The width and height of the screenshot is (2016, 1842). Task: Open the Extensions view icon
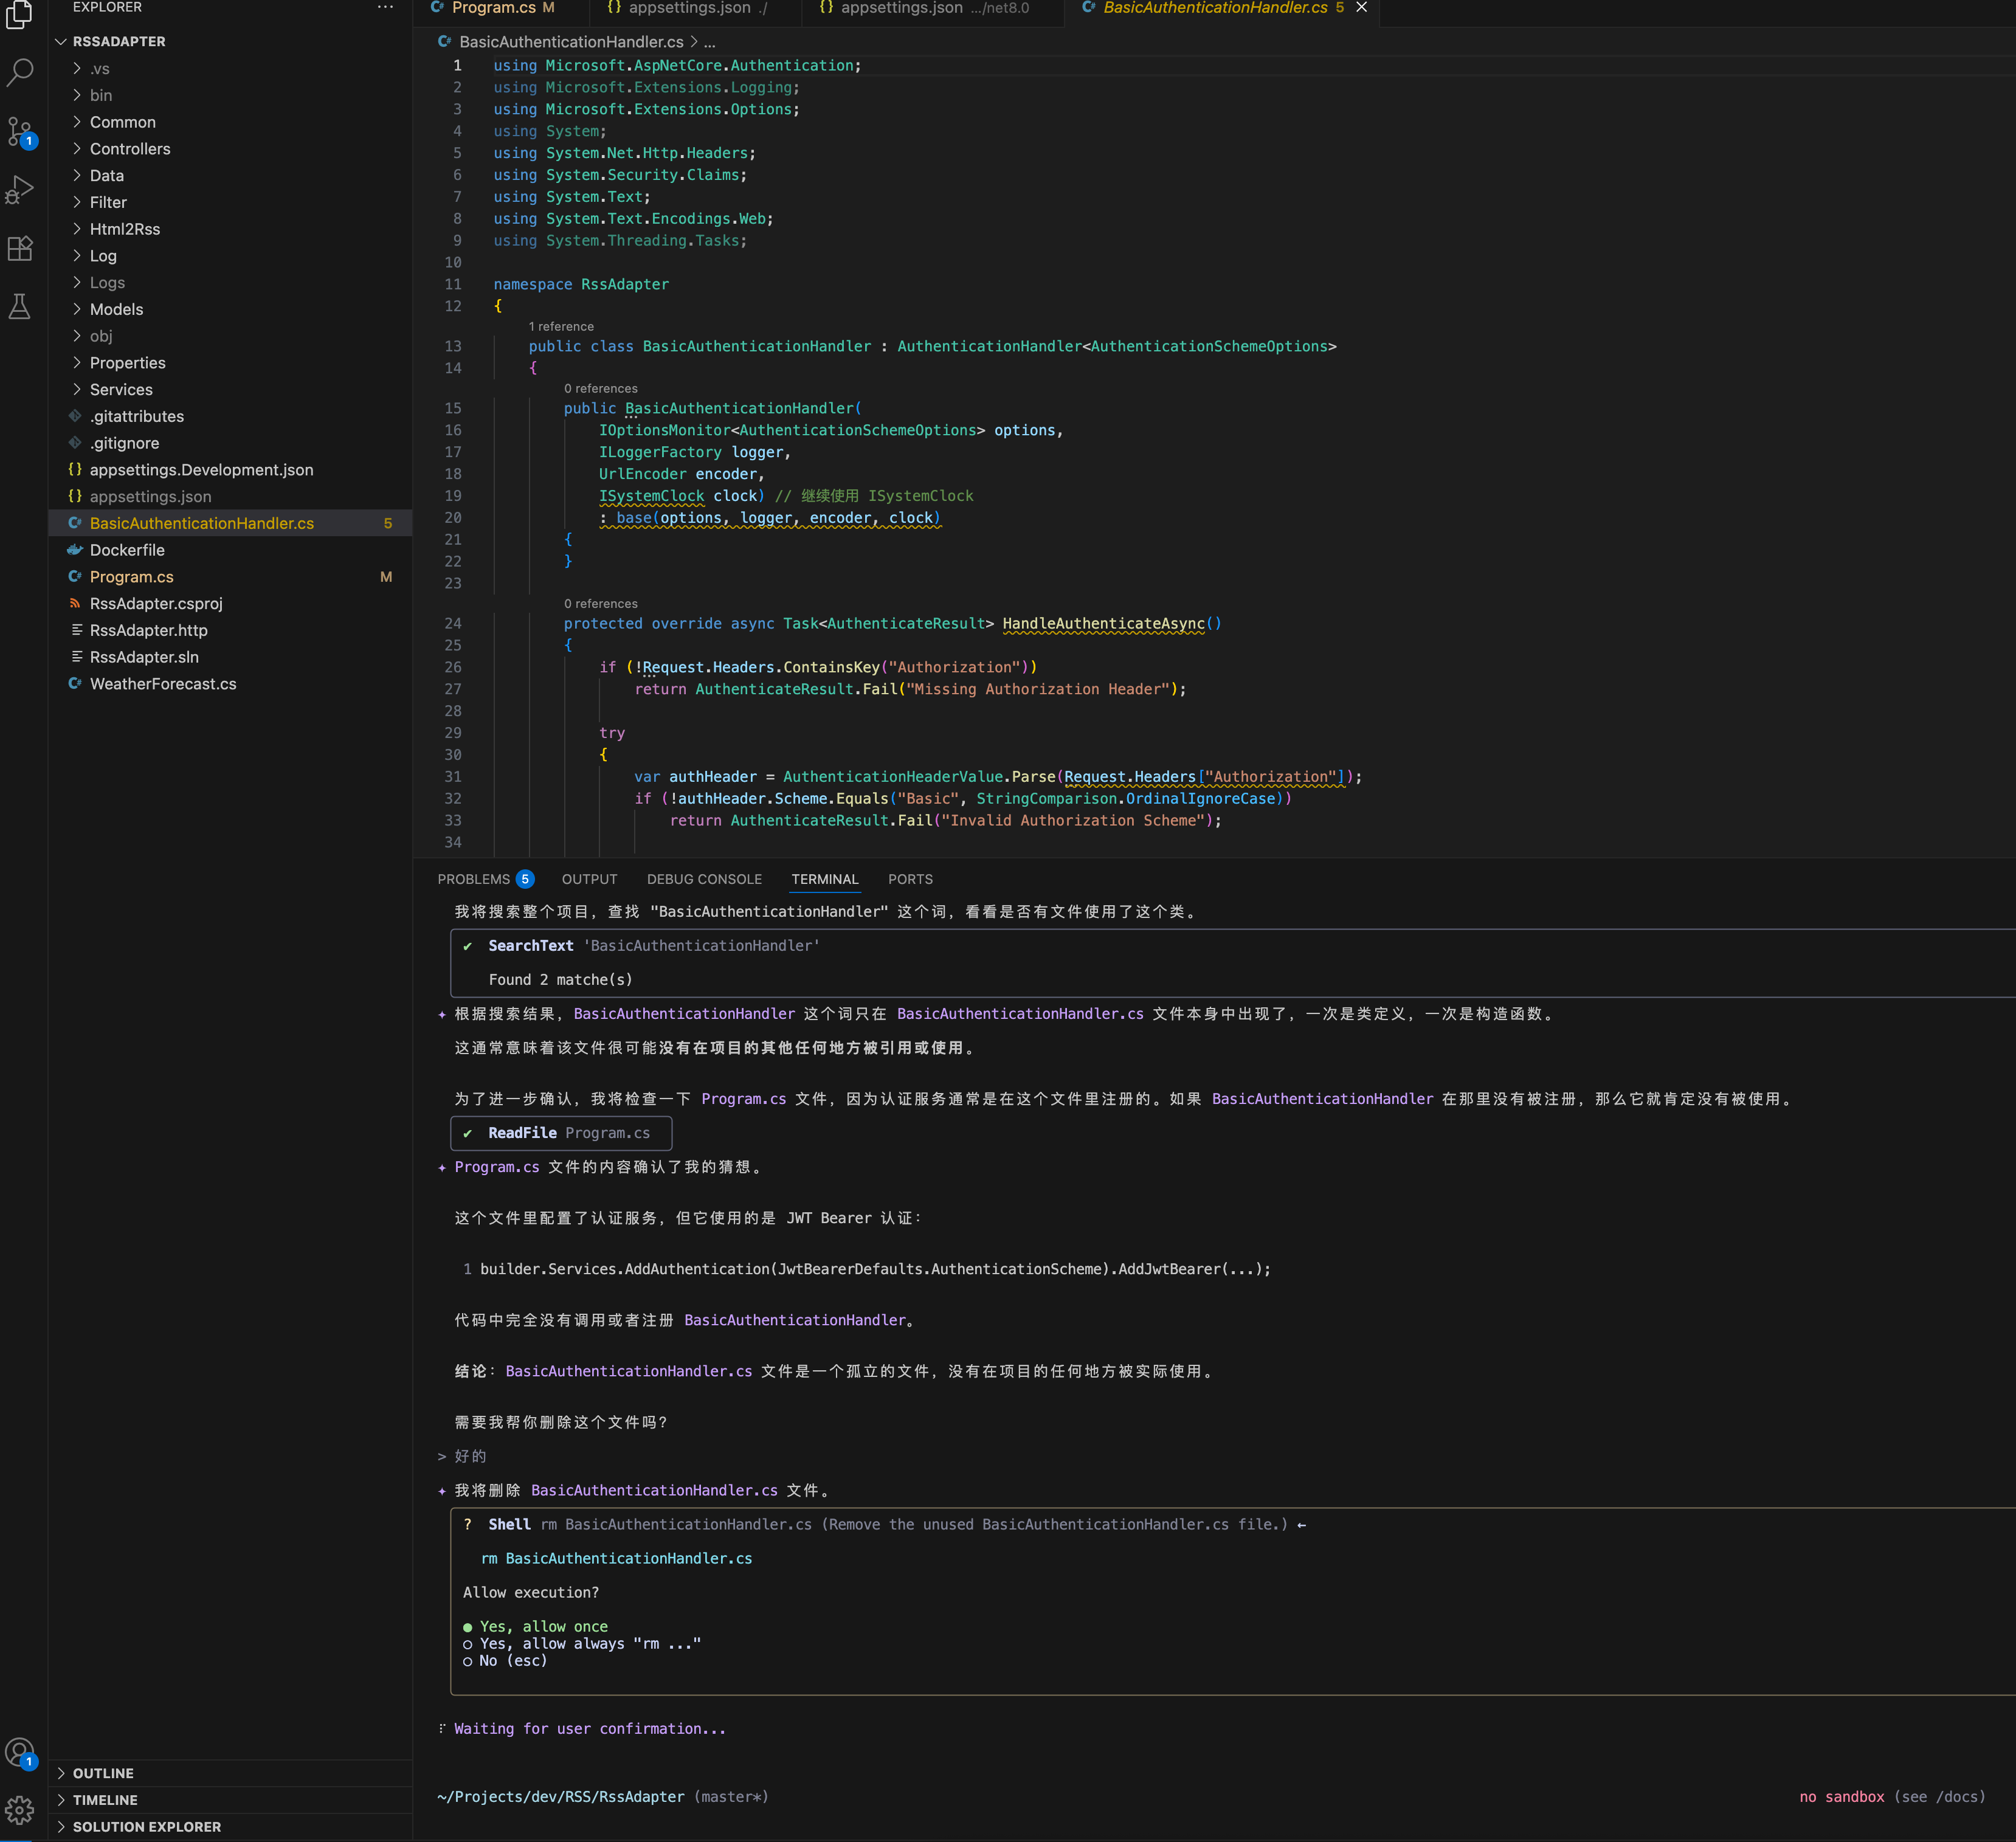[x=20, y=248]
